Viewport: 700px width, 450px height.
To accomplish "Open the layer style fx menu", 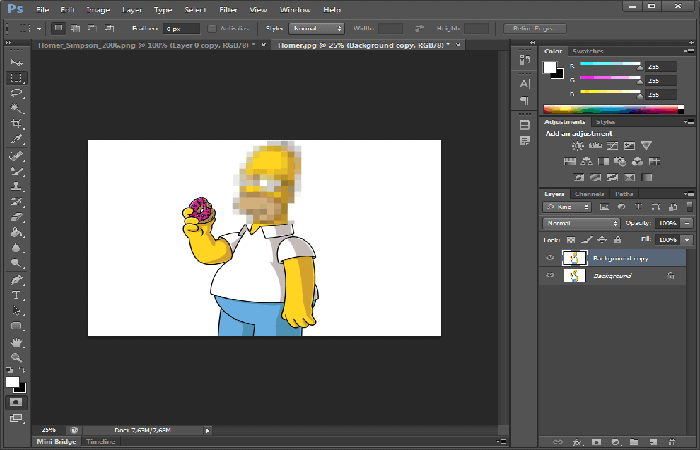I will click(577, 442).
